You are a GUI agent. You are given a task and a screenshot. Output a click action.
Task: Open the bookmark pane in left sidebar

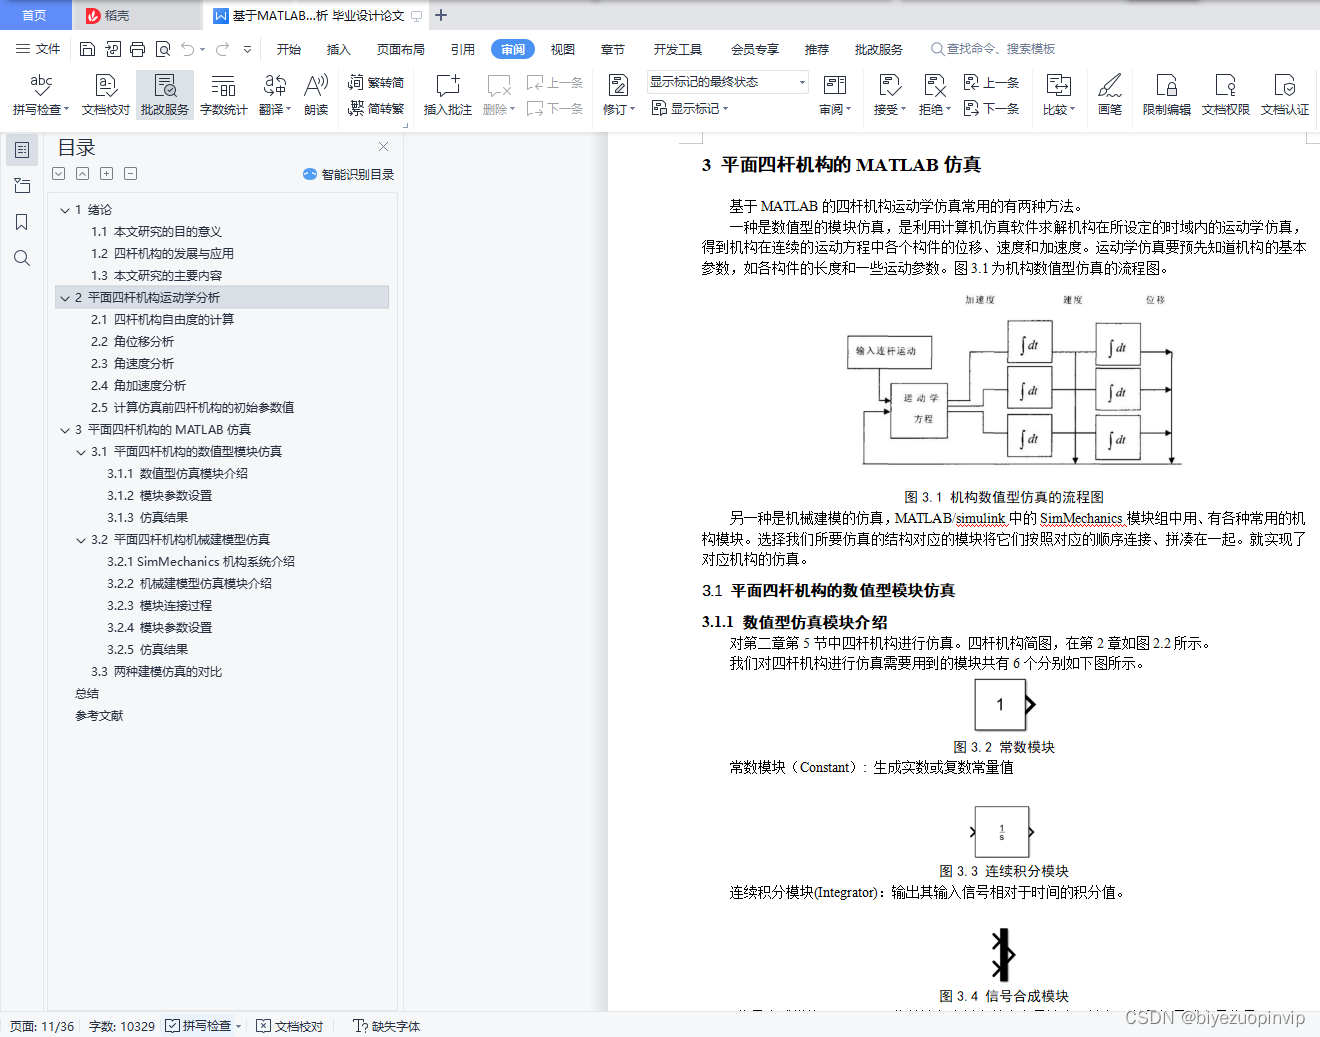(21, 222)
